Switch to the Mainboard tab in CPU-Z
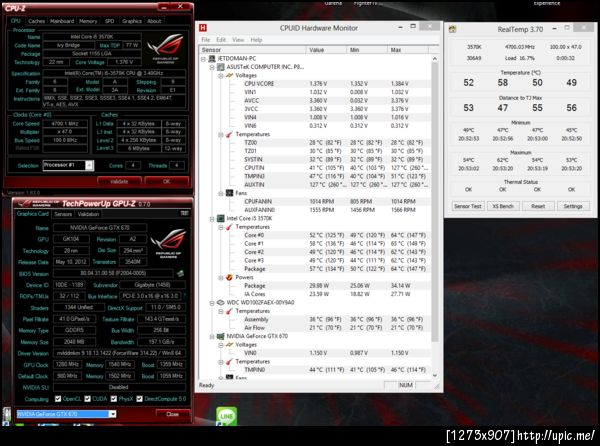Image resolution: width=600 pixels, height=446 pixels. point(62,21)
